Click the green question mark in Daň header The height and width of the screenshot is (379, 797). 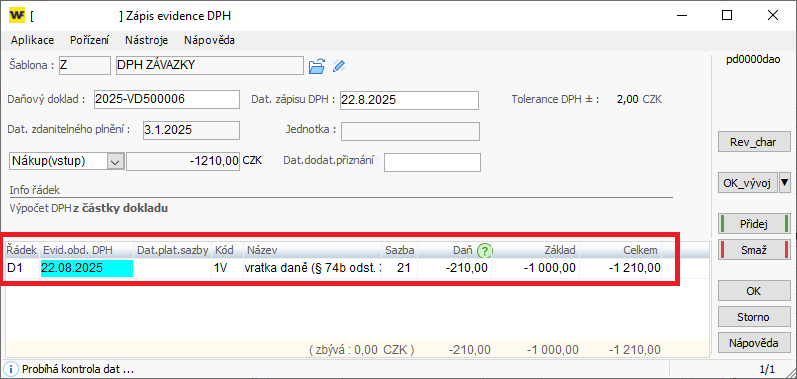[x=485, y=250]
